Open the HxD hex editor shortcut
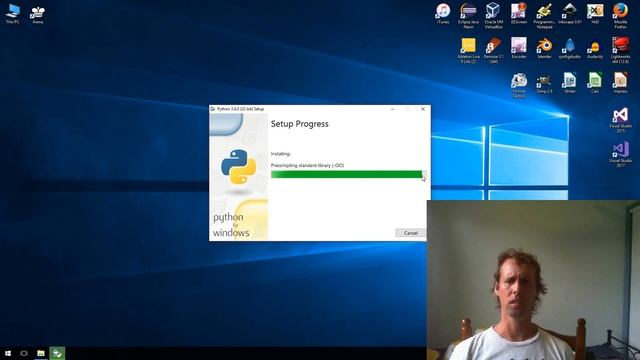This screenshot has height=360, width=640. click(595, 13)
